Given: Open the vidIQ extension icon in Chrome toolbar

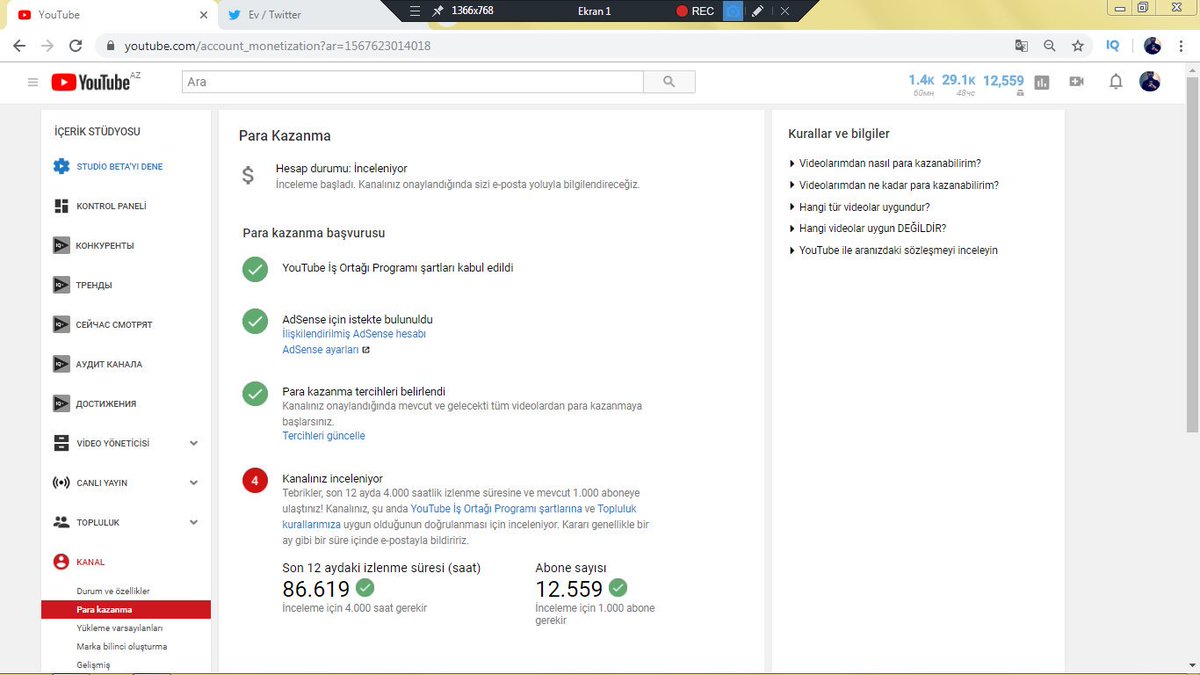Looking at the screenshot, I should coord(1113,46).
